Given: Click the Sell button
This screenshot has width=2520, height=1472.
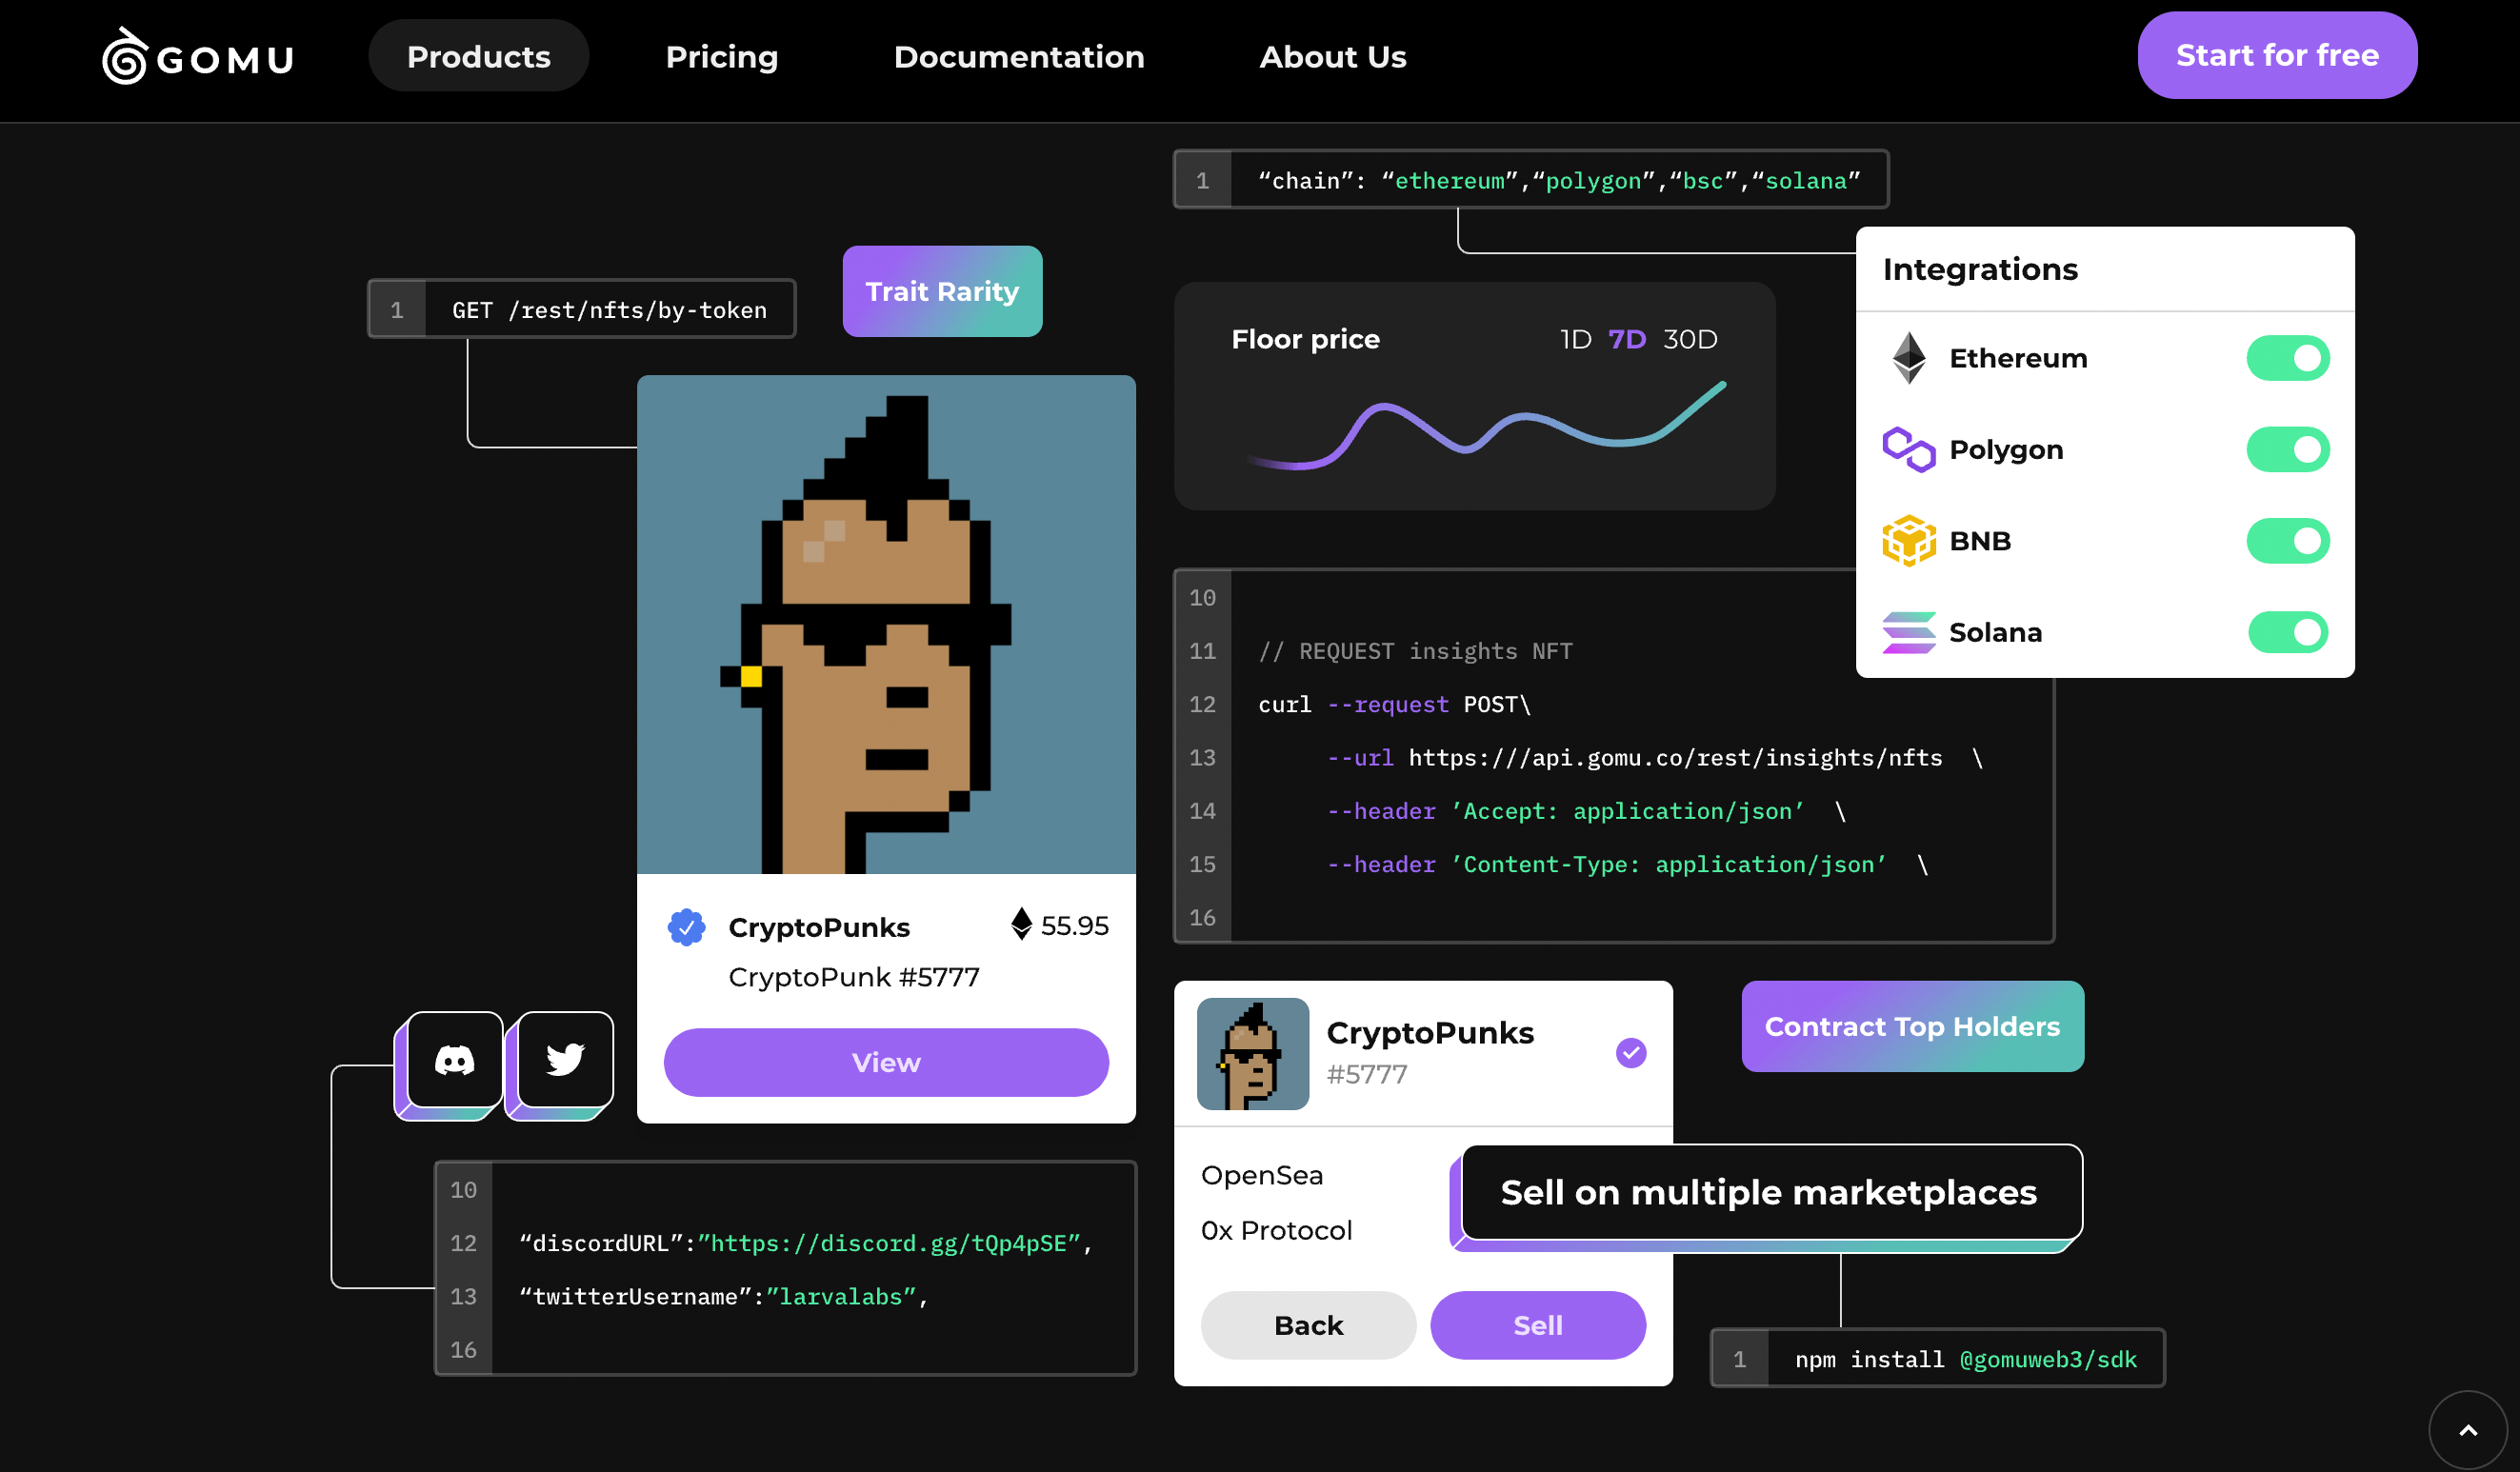Looking at the screenshot, I should (1537, 1325).
